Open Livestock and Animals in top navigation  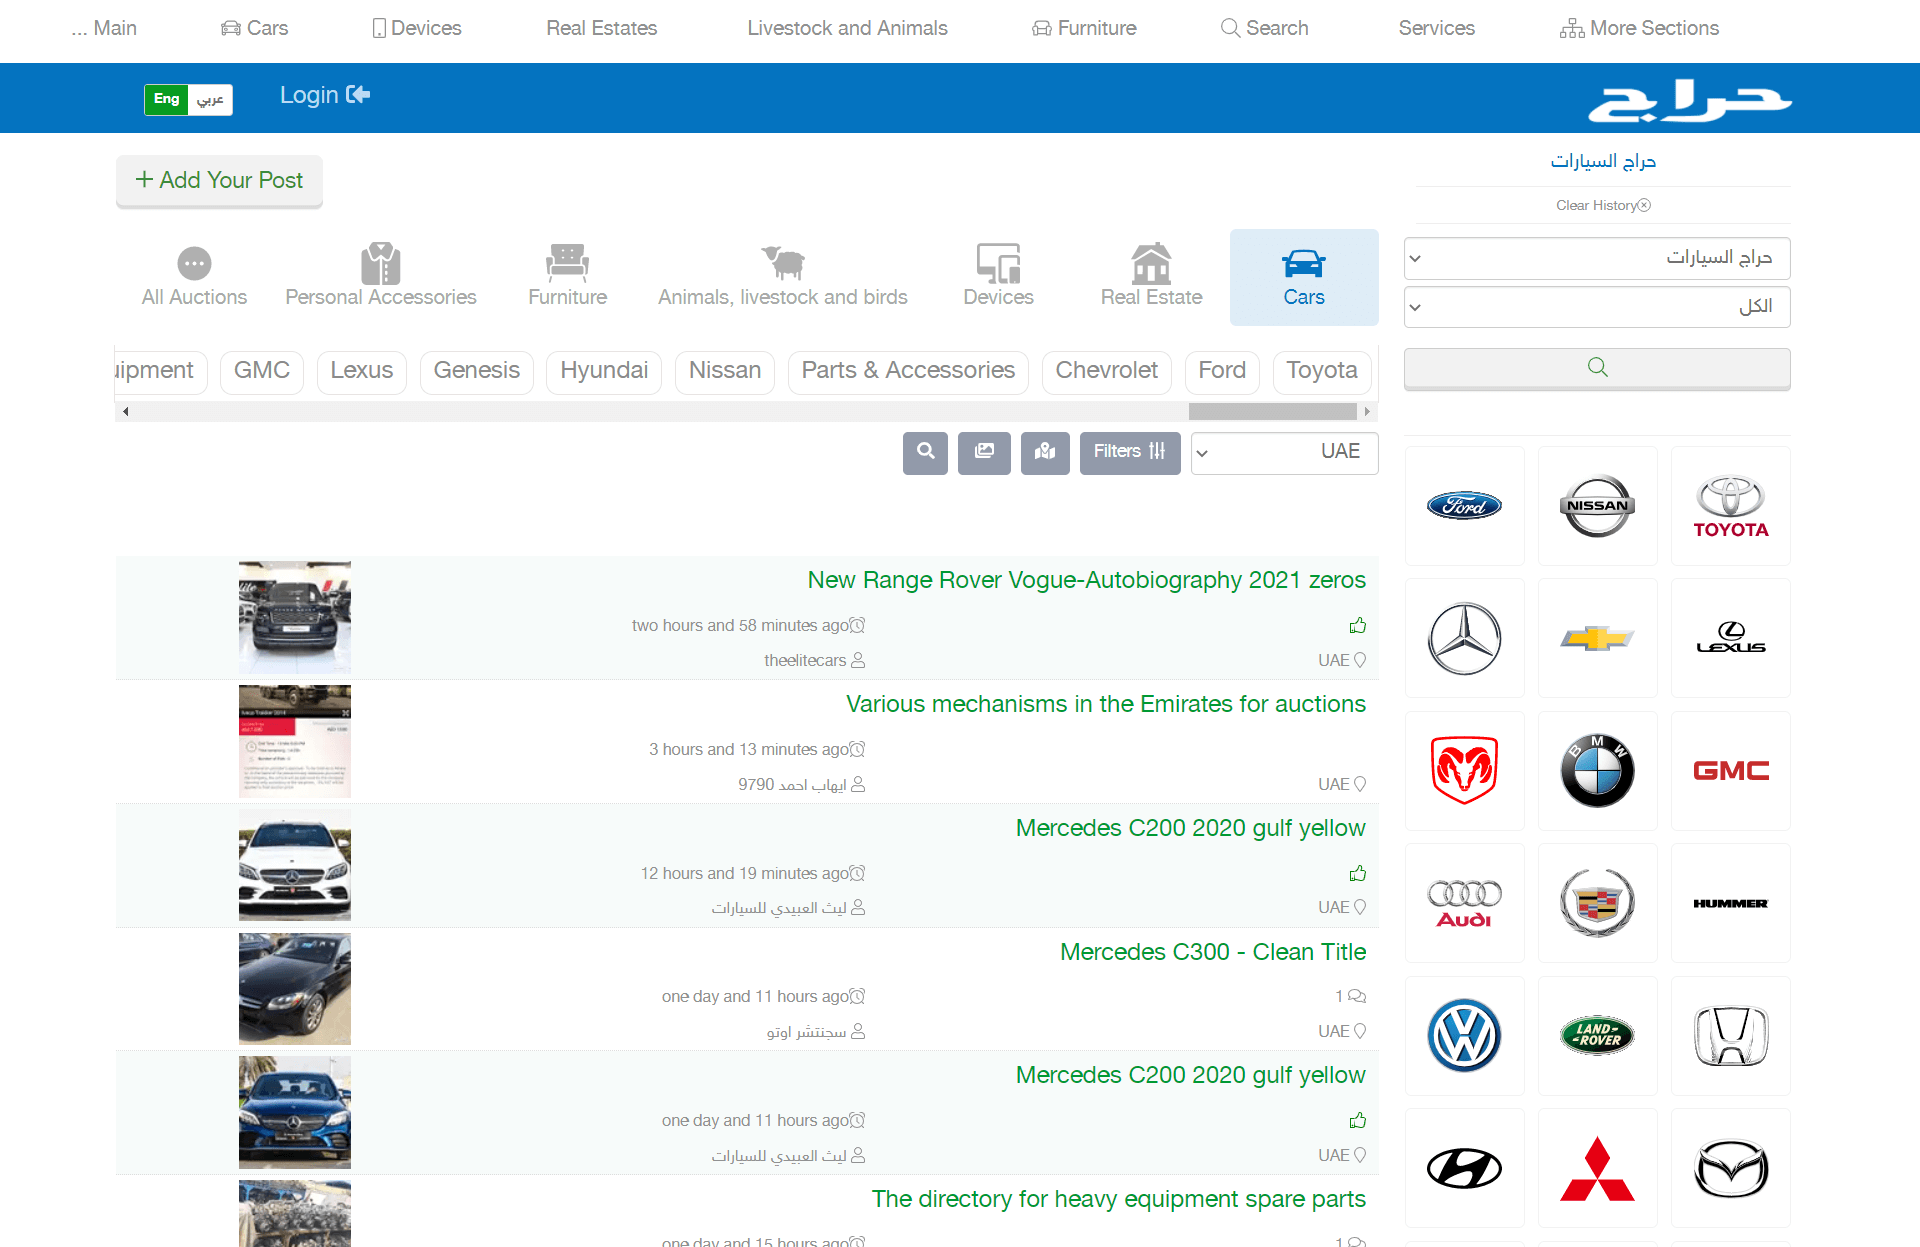(x=847, y=28)
